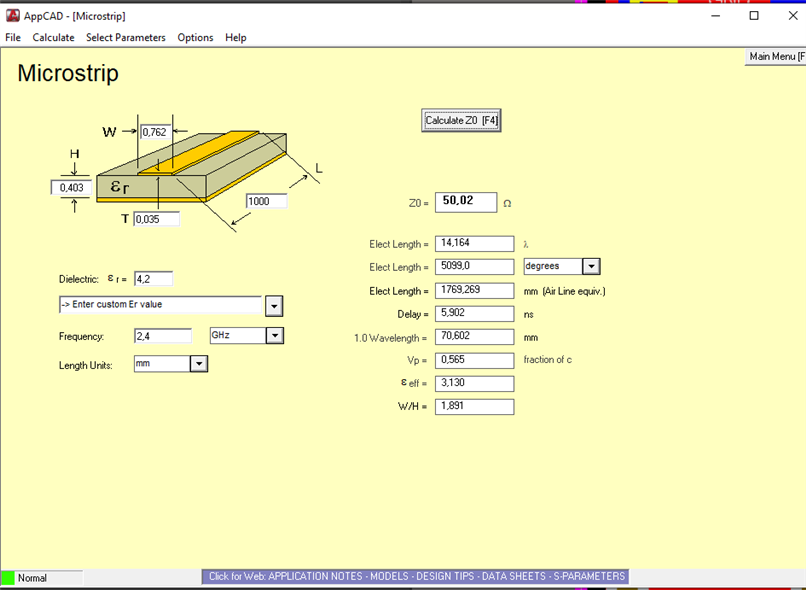Click the green status indicator square
Screen dimensions: 806x590
pyautogui.click(x=8, y=578)
